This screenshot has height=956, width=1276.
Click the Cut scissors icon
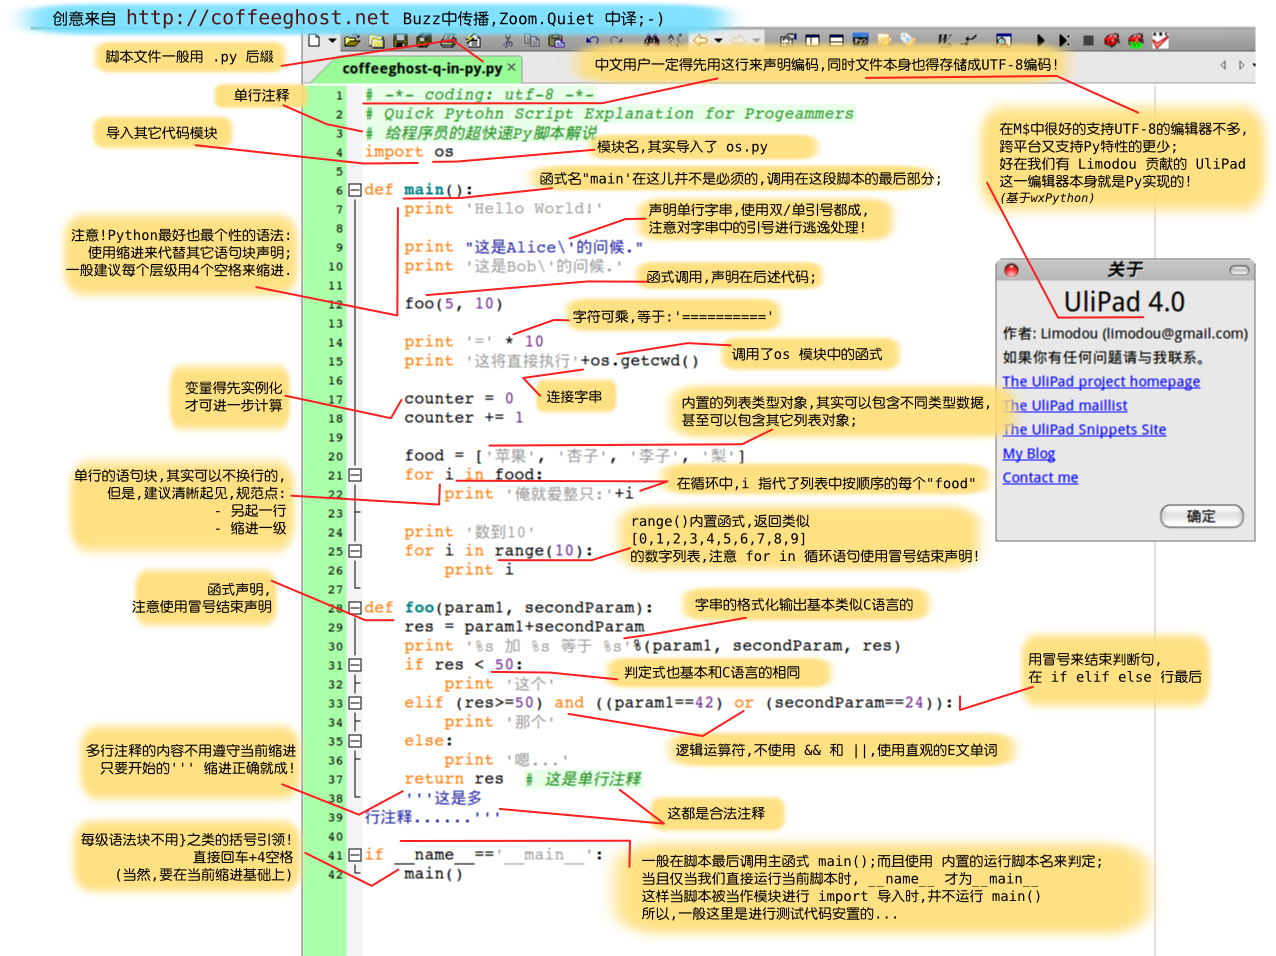508,41
